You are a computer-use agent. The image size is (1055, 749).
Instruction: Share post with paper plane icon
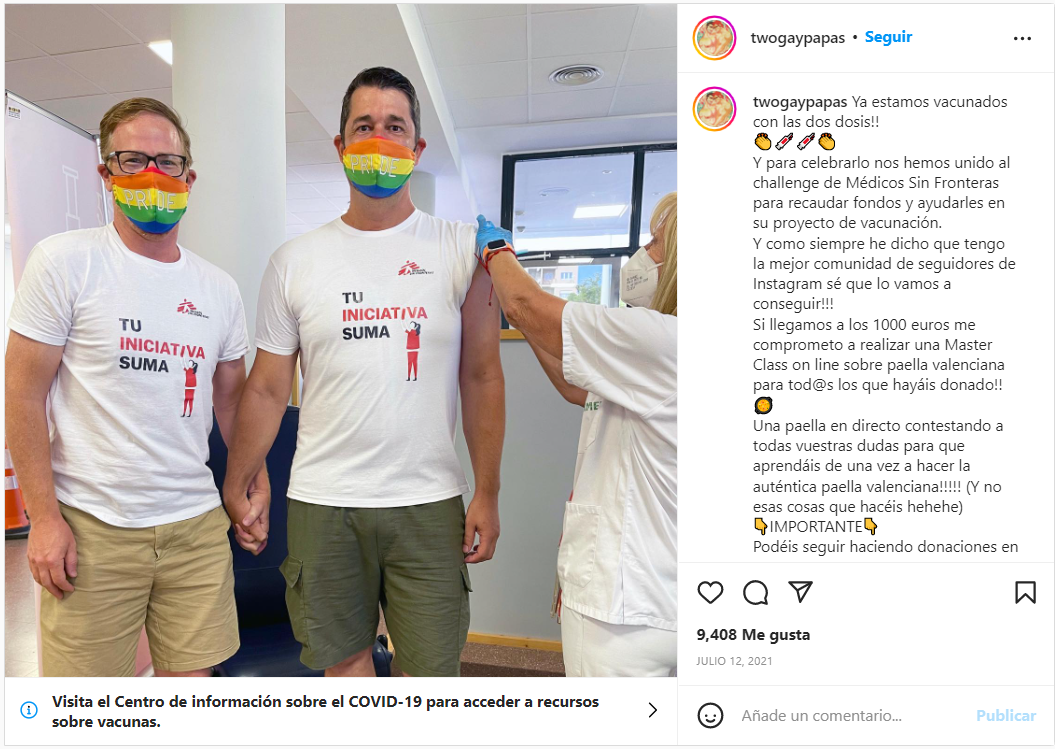point(800,592)
